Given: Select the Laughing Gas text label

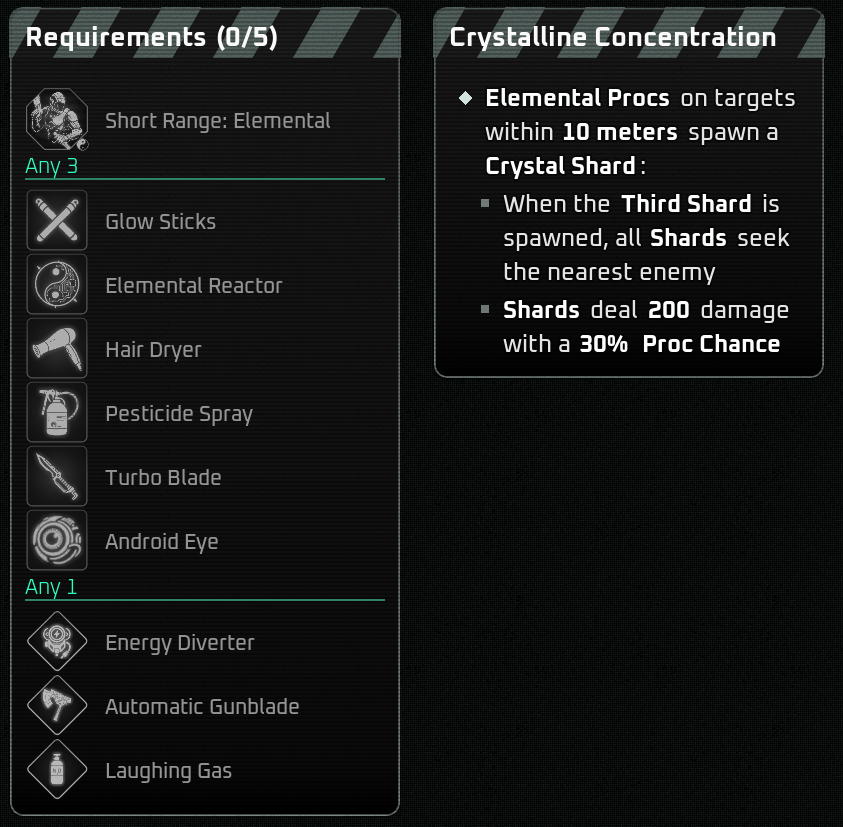Looking at the screenshot, I should click(x=168, y=770).
